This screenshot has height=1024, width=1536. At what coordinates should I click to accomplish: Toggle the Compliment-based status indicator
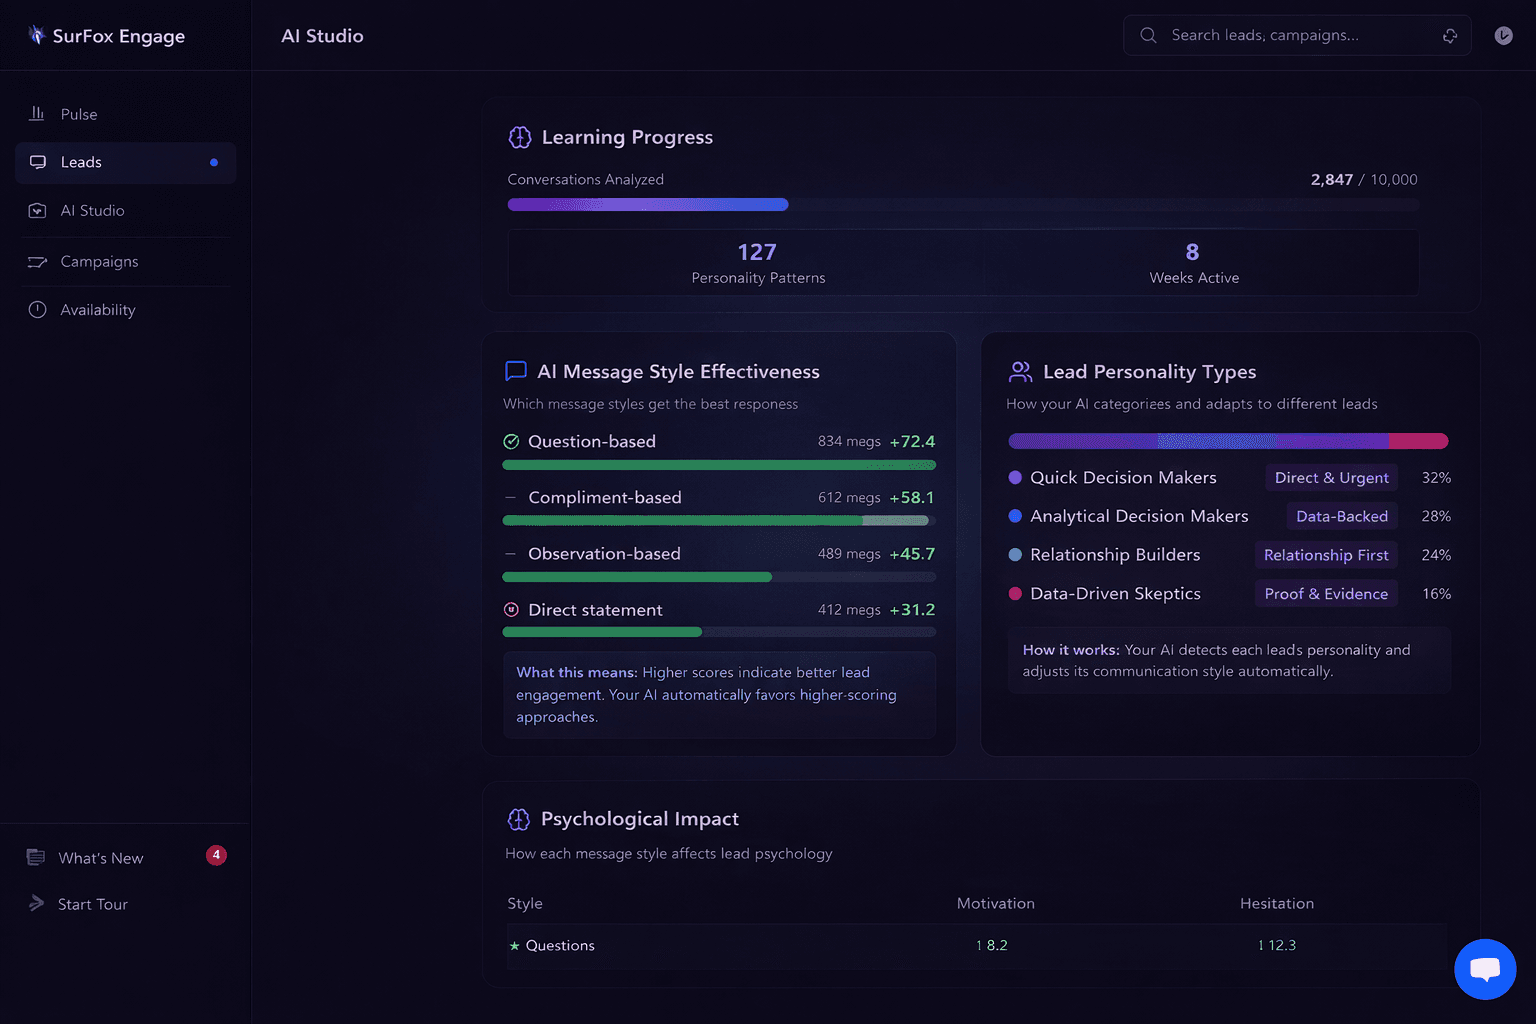click(x=511, y=497)
